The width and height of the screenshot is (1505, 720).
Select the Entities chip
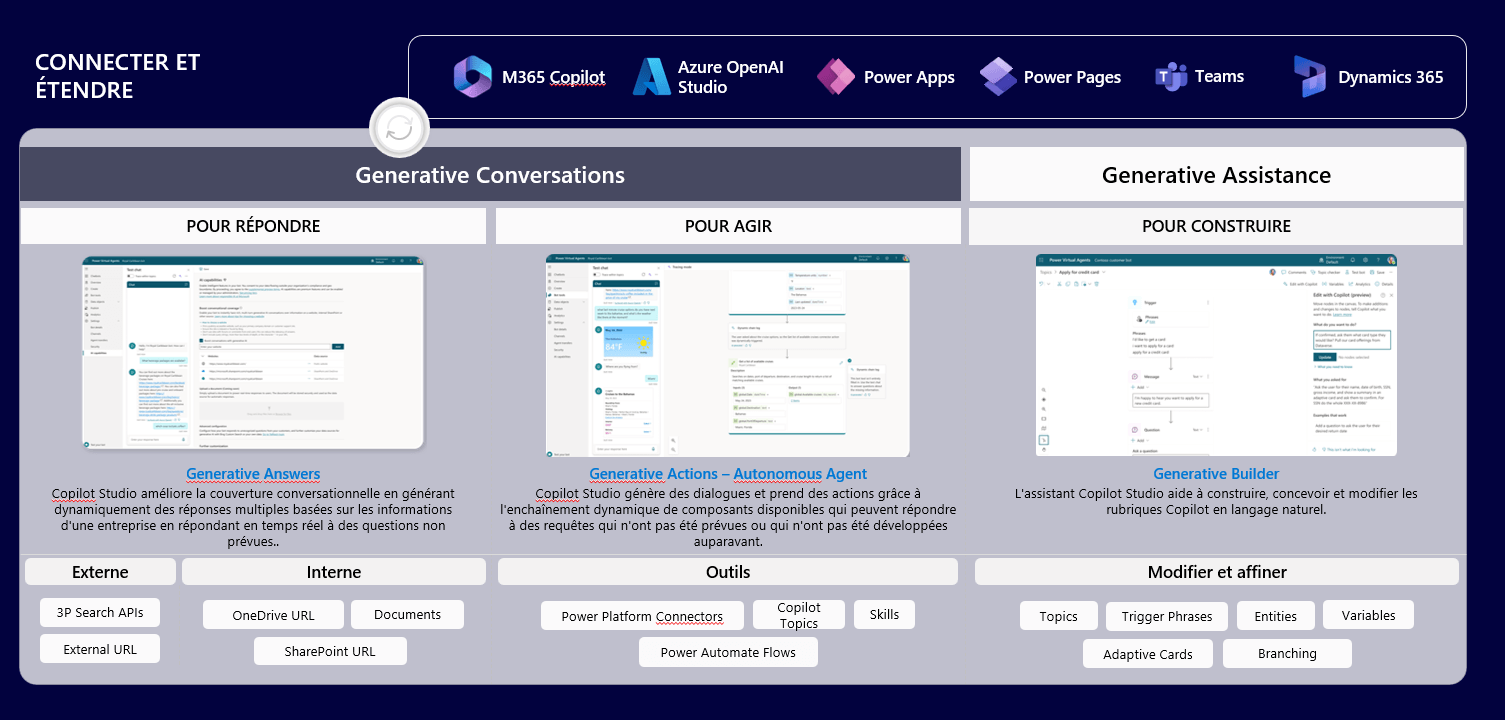1276,616
